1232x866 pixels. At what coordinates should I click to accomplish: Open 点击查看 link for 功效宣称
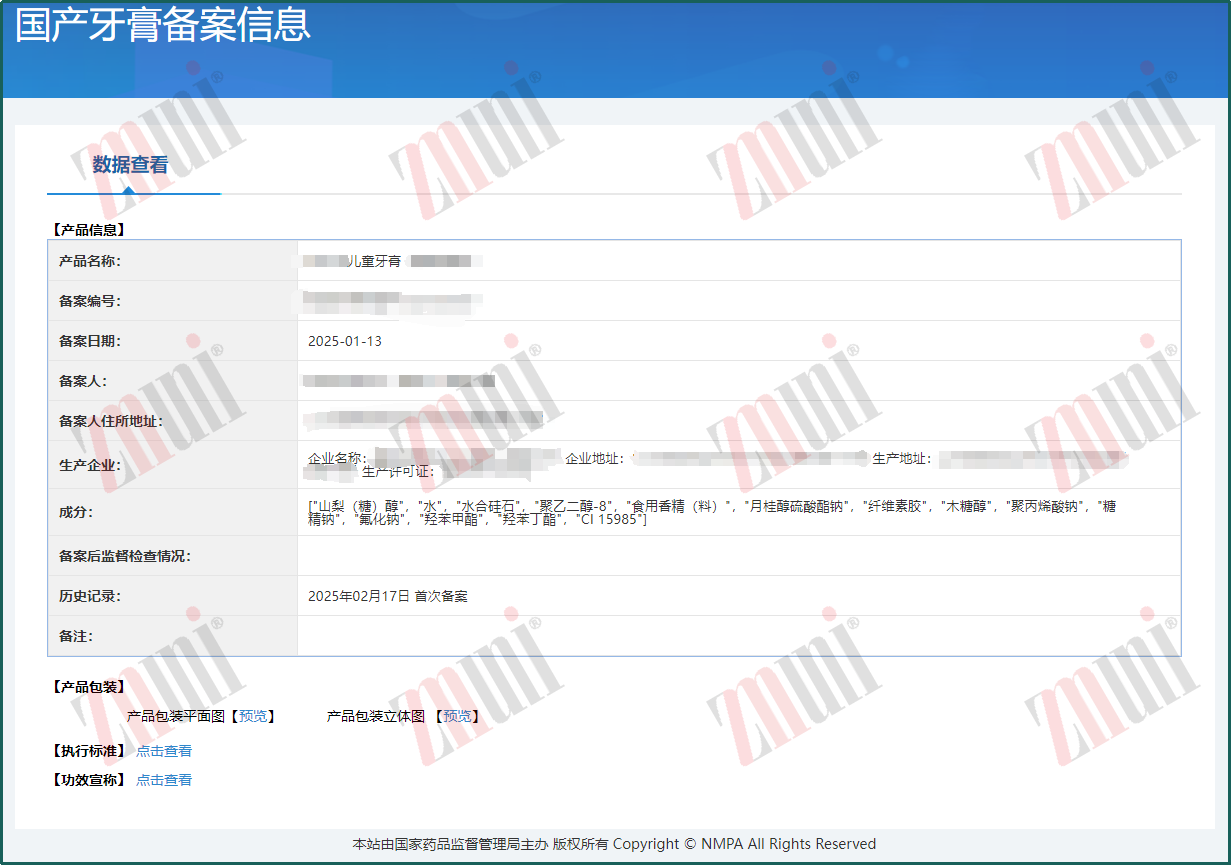click(164, 780)
